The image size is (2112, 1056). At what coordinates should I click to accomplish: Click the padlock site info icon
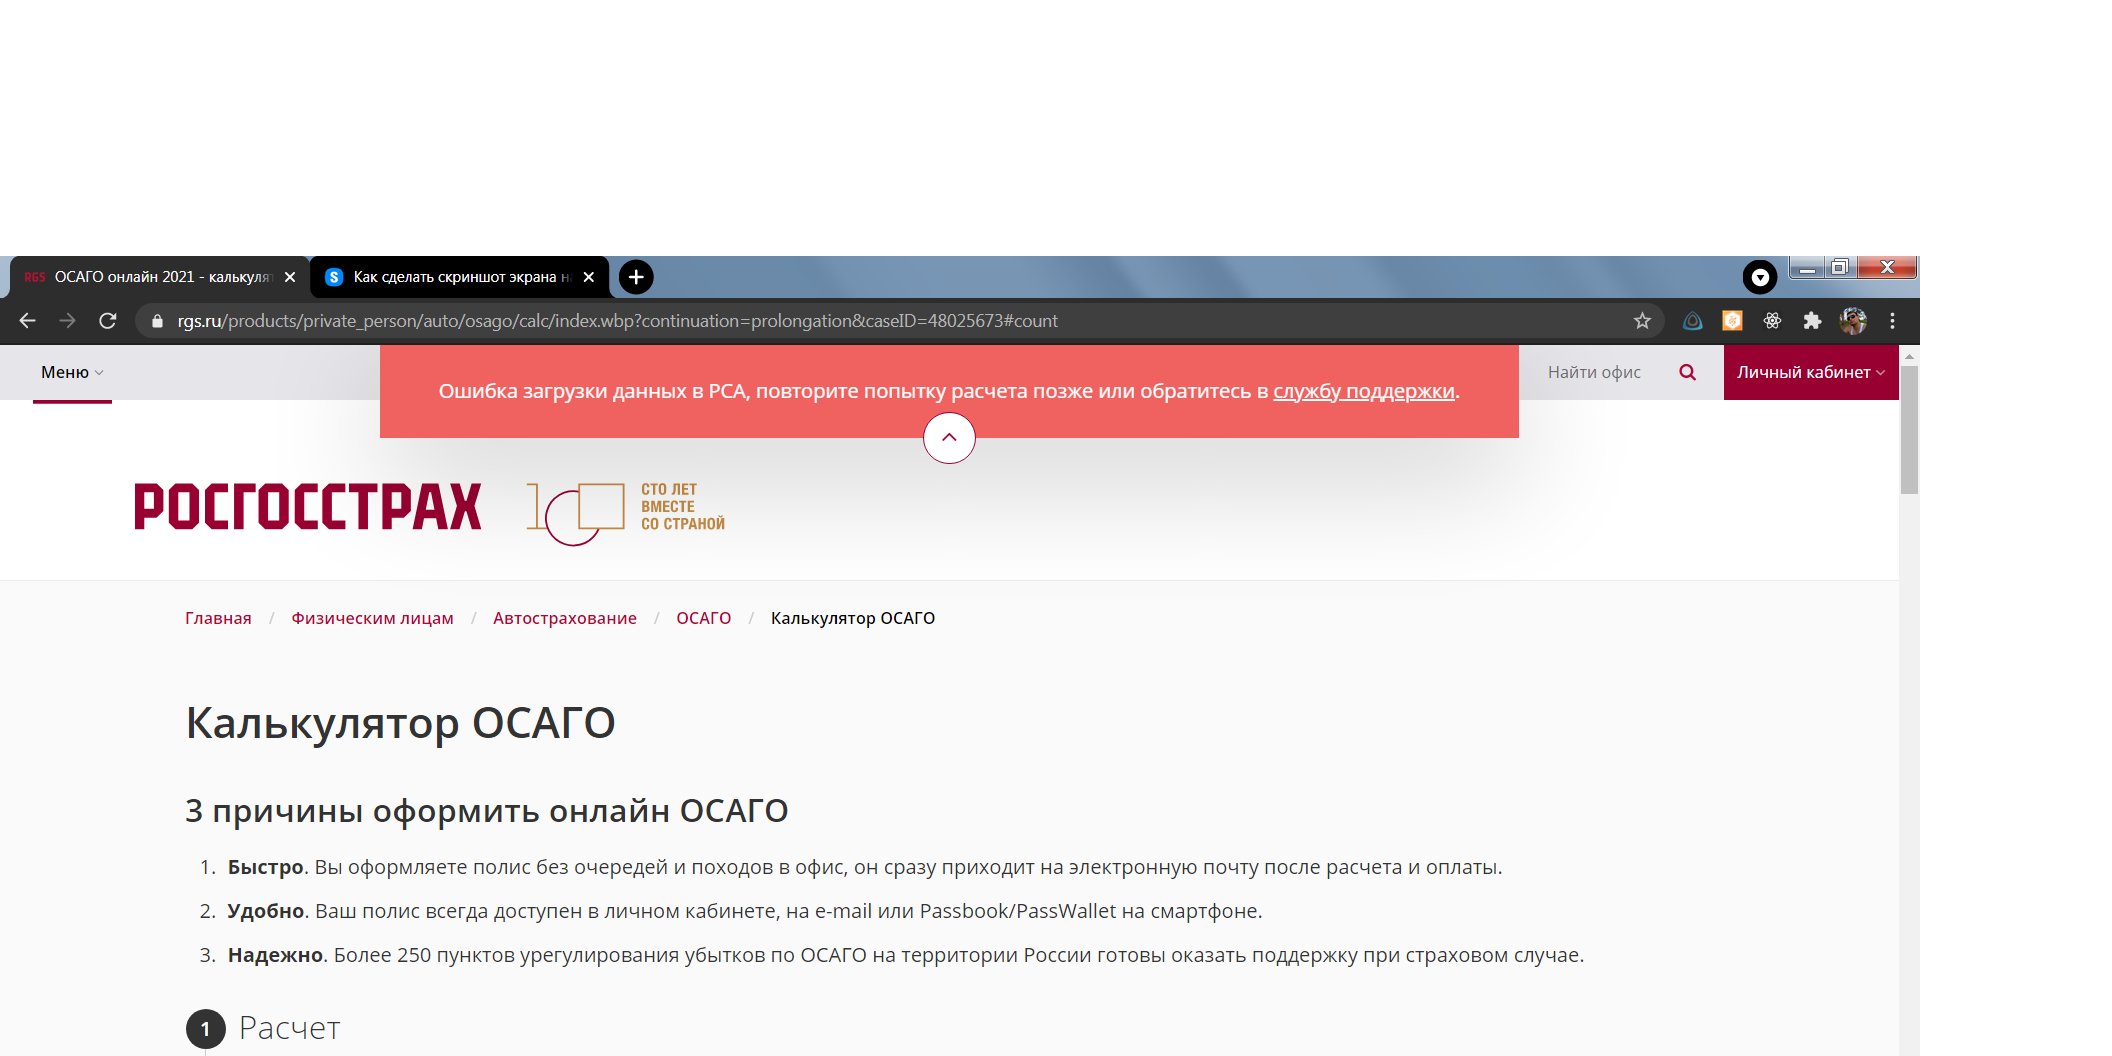157,321
